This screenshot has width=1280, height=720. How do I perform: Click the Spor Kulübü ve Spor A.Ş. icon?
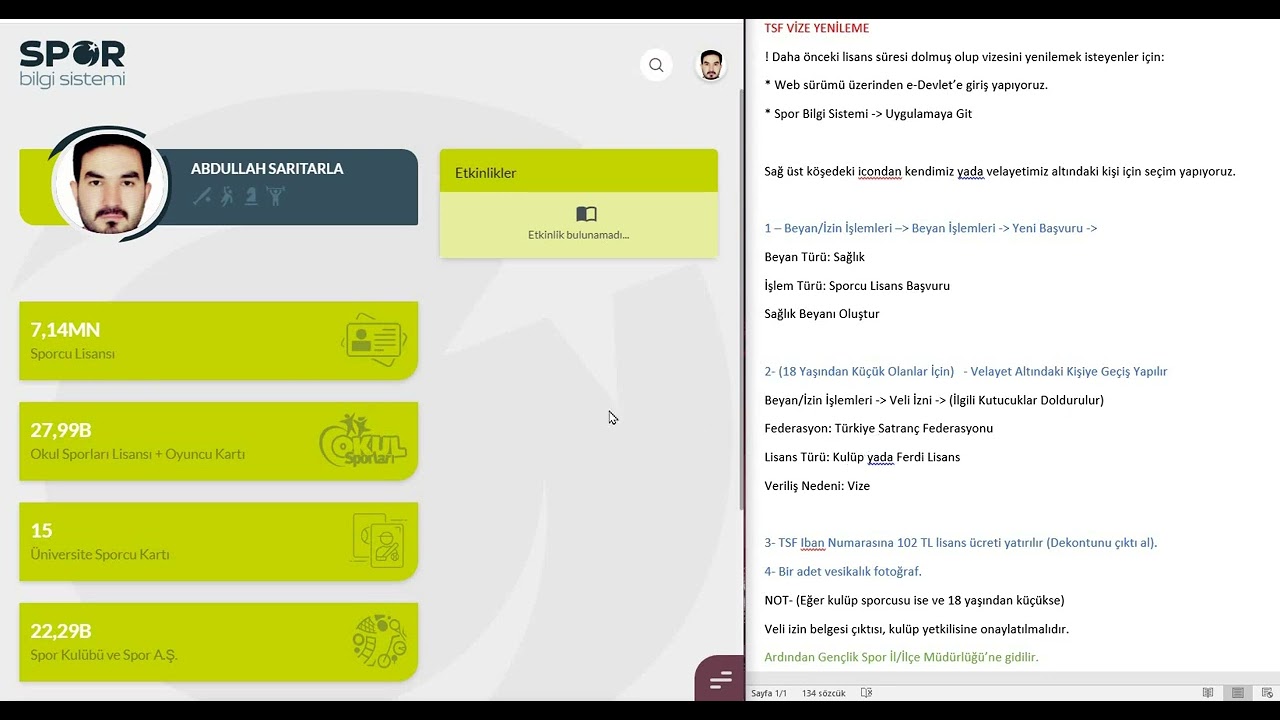pyautogui.click(x=379, y=641)
